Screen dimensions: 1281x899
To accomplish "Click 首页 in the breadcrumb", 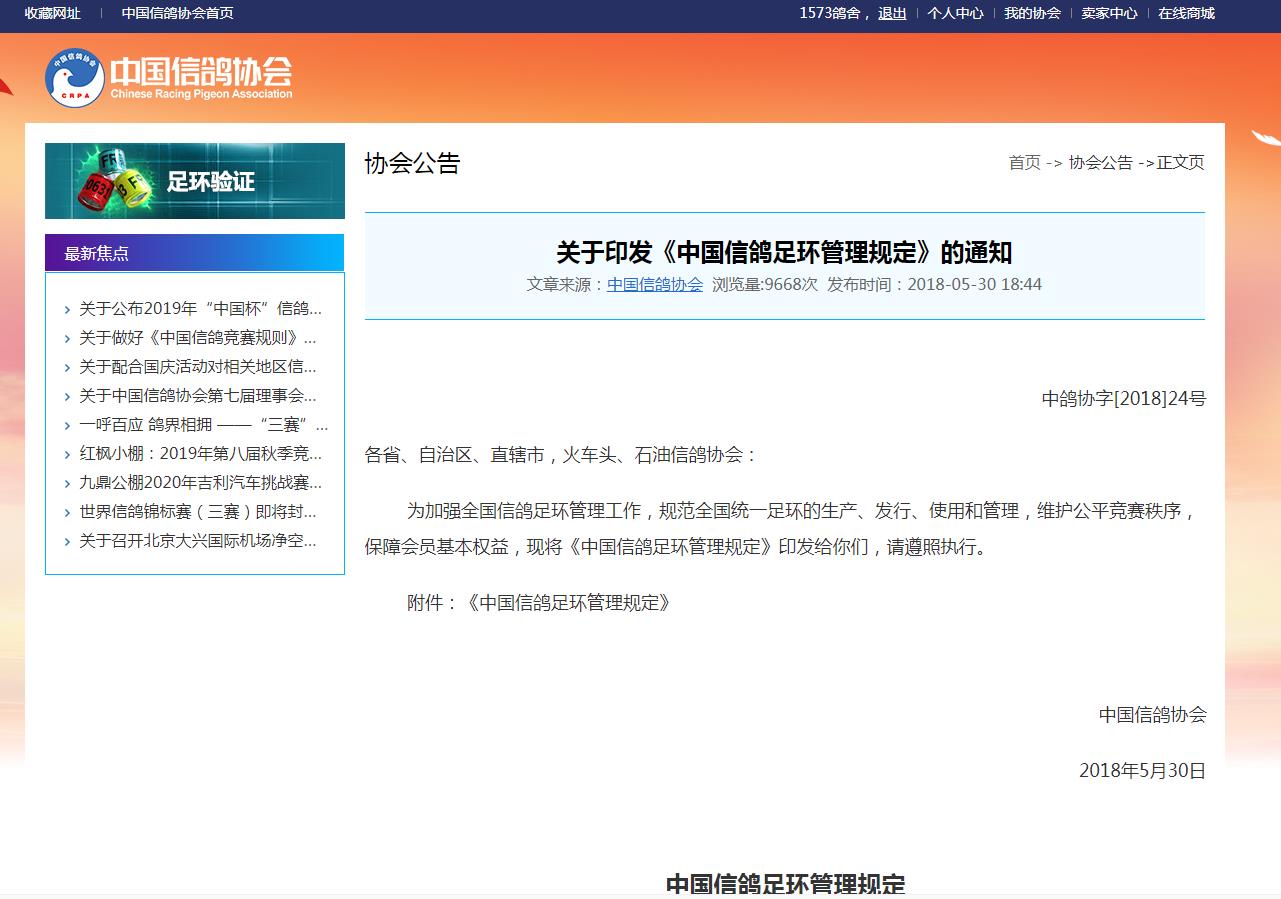I will (x=1024, y=163).
